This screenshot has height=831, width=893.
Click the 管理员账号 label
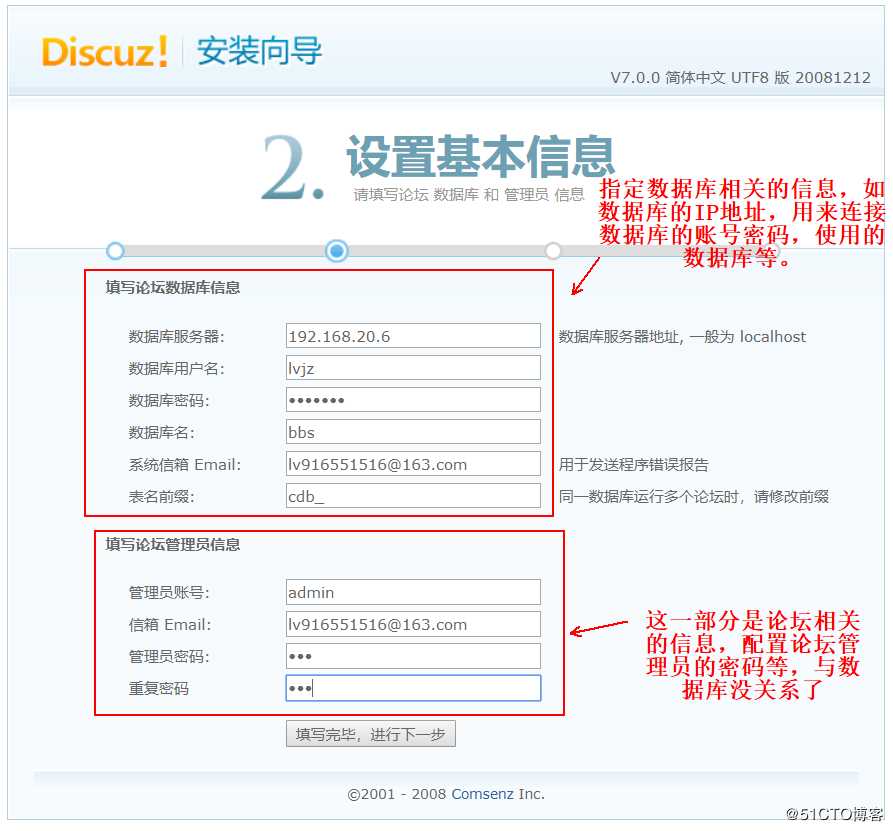[x=169, y=593]
